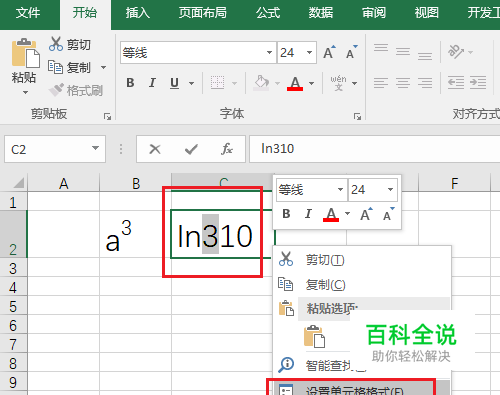This screenshot has height=395, width=500.
Task: Click the decrease indent icon
Action: point(456,82)
